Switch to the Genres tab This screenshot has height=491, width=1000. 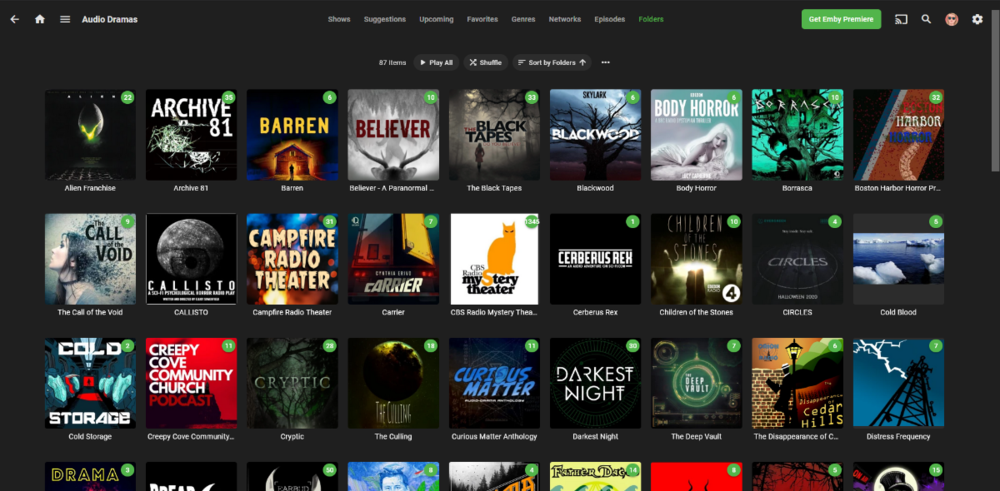pos(523,19)
